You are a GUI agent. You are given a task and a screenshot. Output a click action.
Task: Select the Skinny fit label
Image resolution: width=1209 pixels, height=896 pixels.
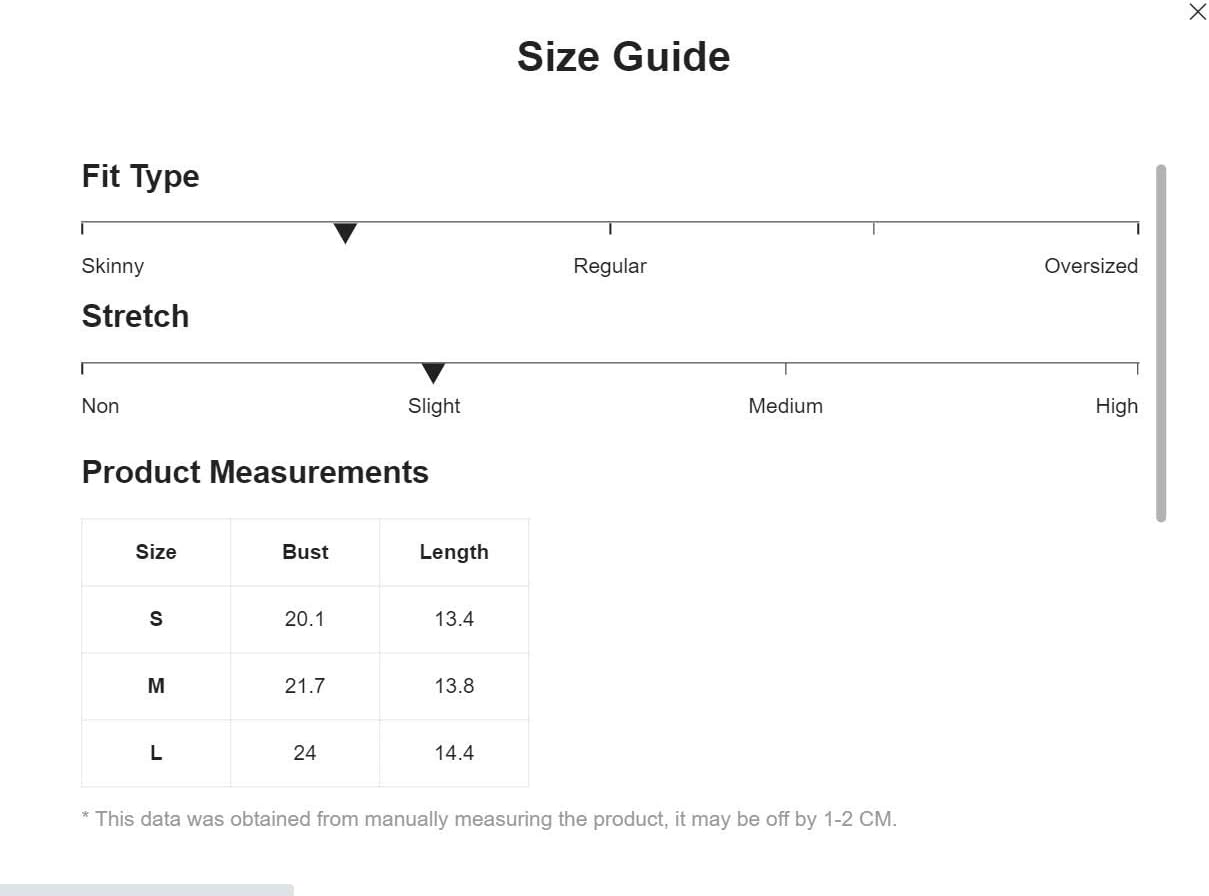(x=113, y=266)
